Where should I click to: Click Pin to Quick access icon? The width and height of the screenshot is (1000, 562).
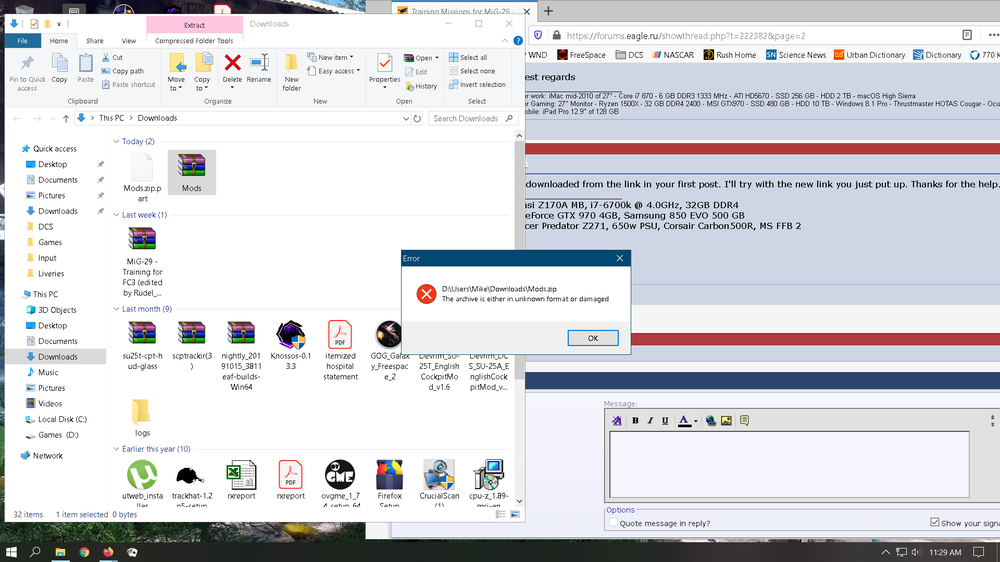27,64
